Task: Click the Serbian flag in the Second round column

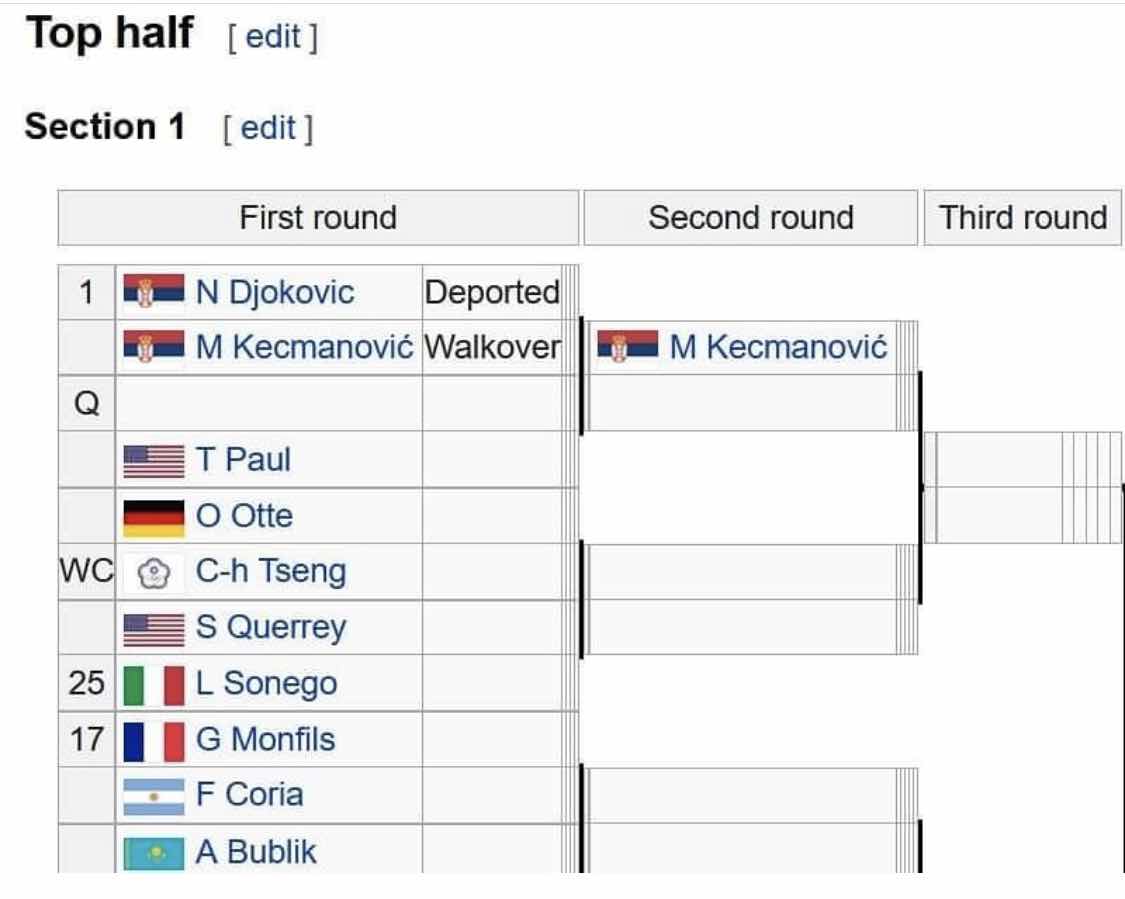Action: click(x=627, y=346)
